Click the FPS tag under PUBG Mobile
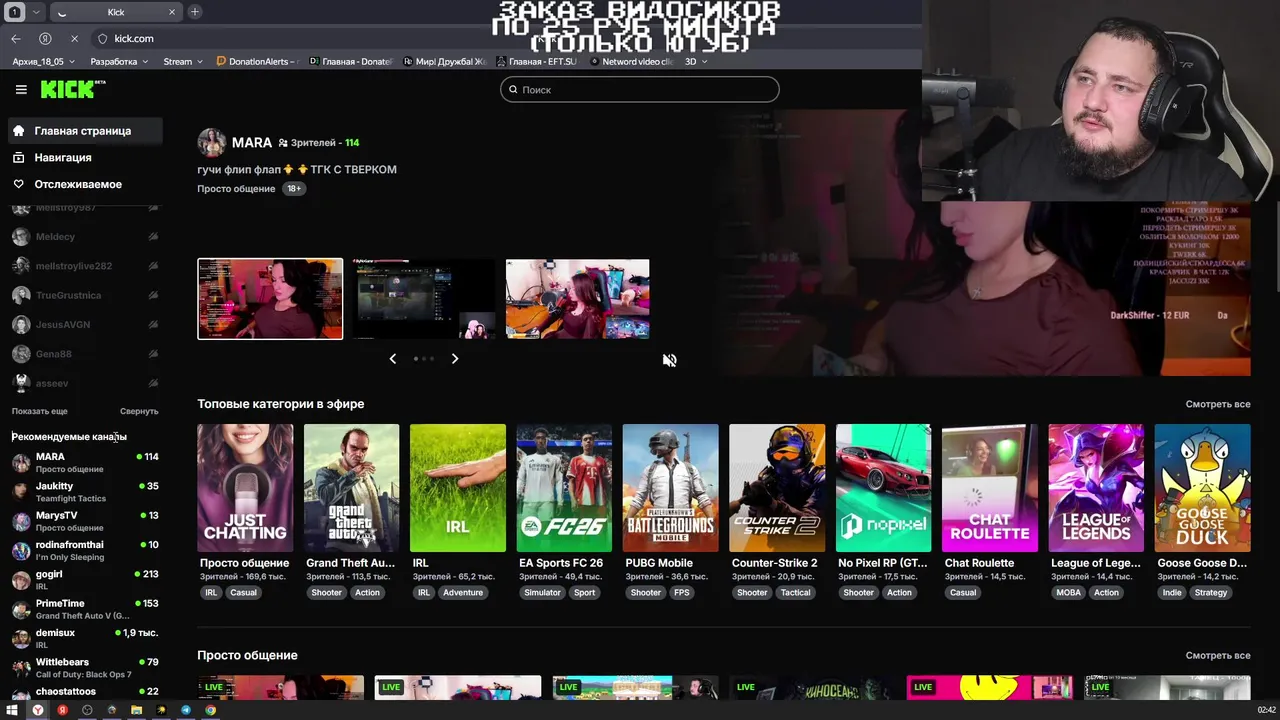The width and height of the screenshot is (1280, 720). [682, 592]
